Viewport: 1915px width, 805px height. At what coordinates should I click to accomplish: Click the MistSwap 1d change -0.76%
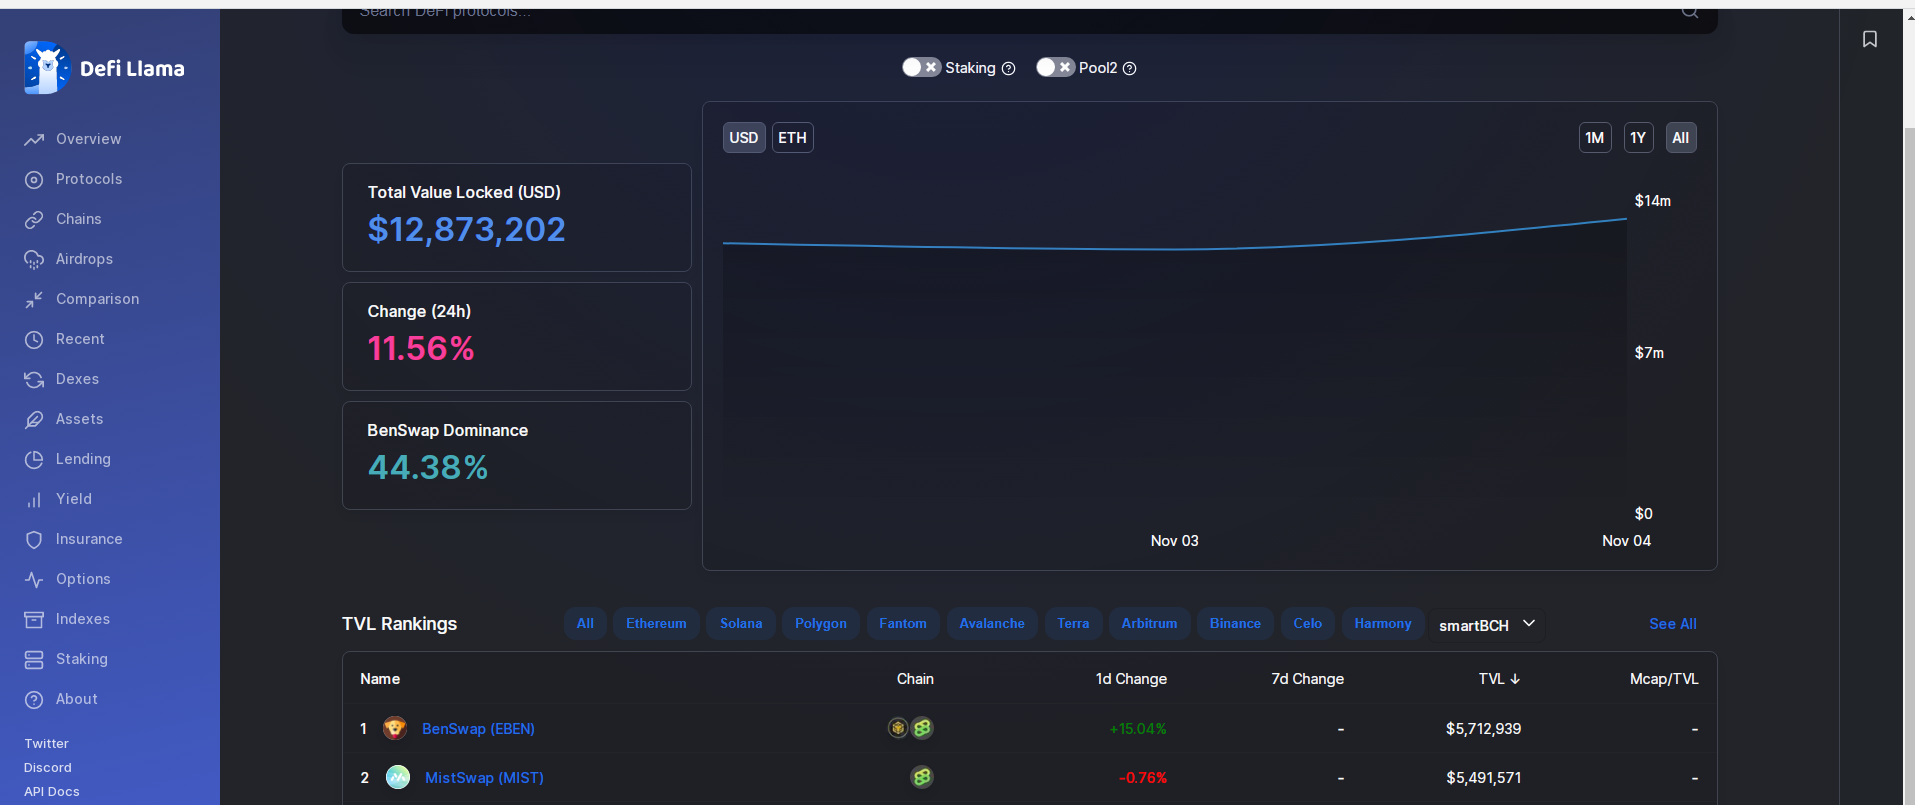coord(1143,778)
